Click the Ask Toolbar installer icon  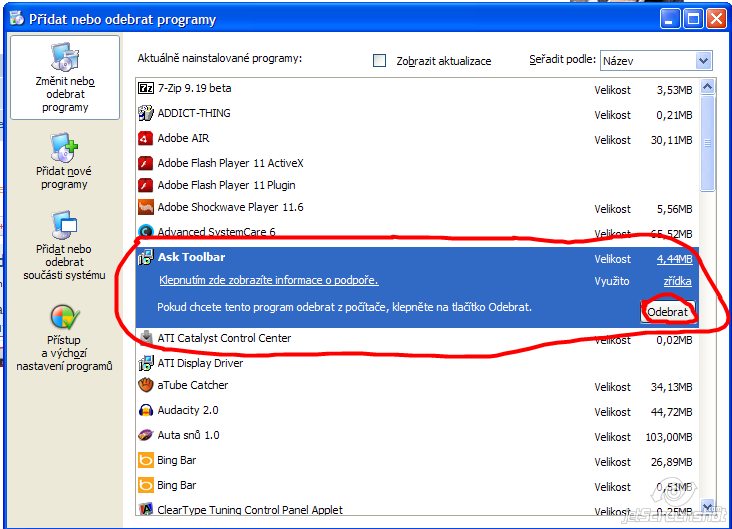(x=146, y=257)
